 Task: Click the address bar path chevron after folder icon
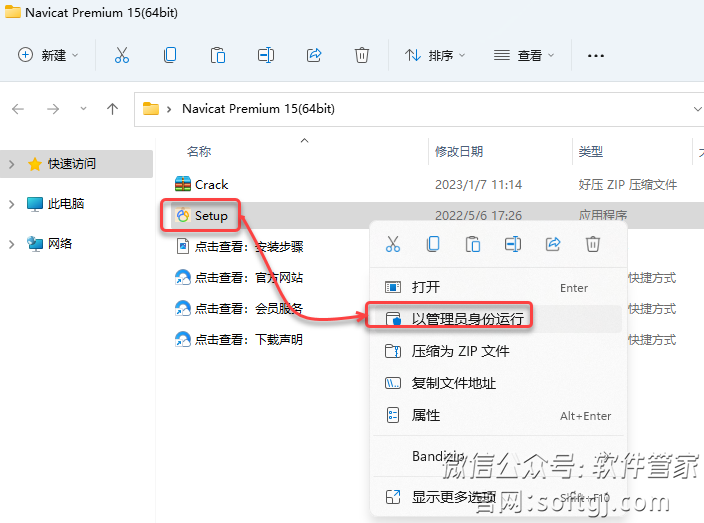(x=169, y=109)
